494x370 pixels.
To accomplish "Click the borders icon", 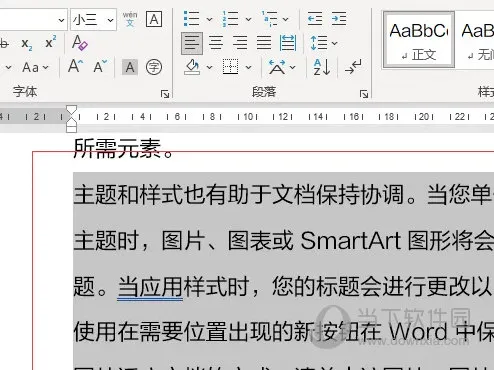I will pyautogui.click(x=230, y=67).
